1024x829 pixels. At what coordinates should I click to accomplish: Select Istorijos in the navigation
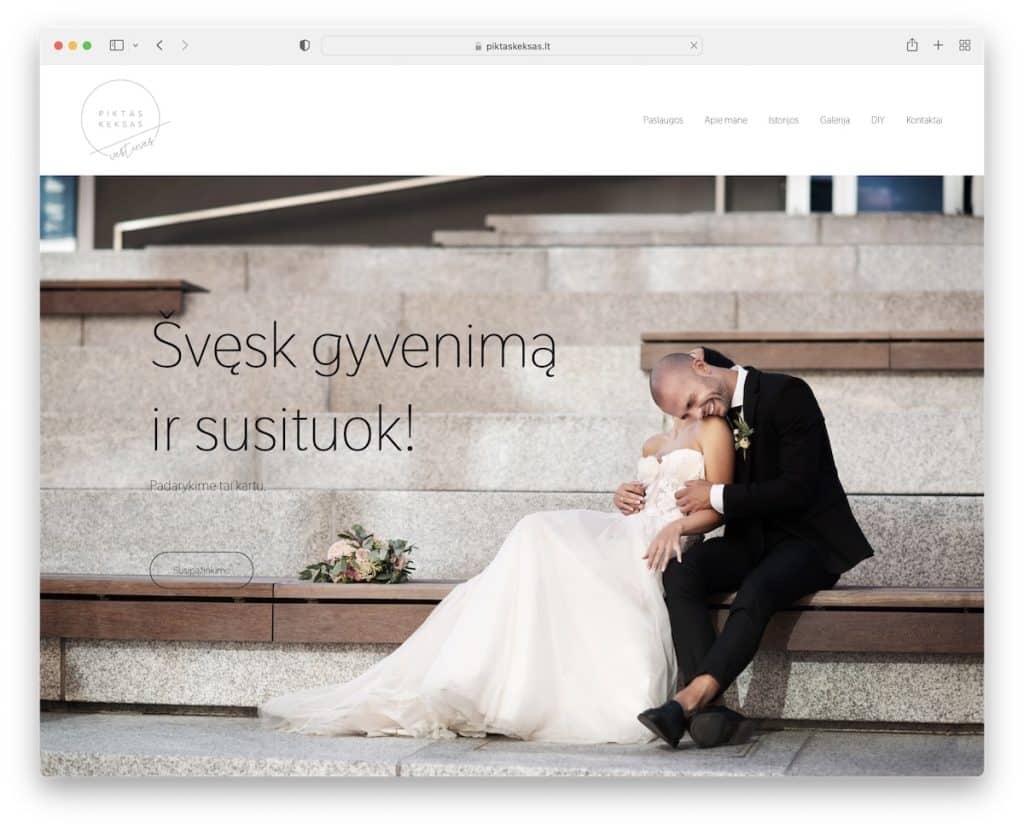tap(783, 120)
